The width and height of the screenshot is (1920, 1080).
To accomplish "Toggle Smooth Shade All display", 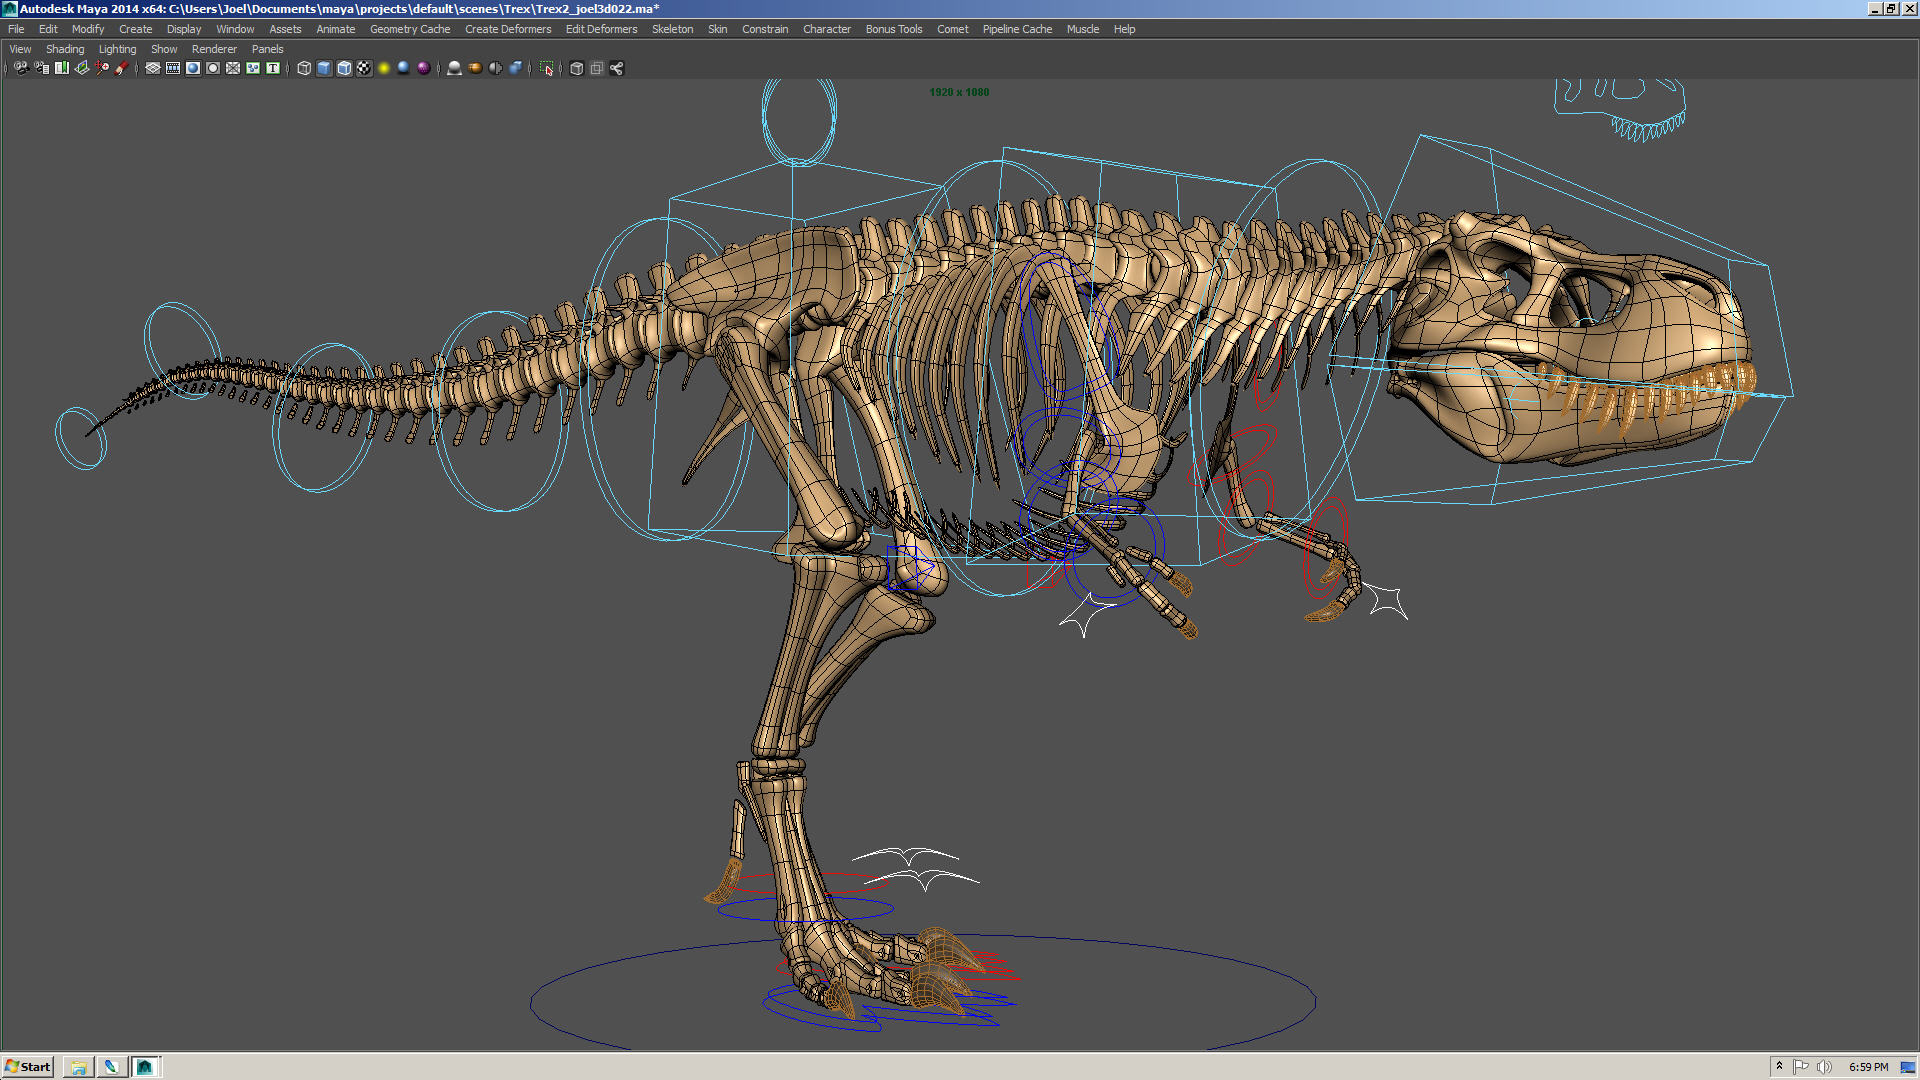I will (x=323, y=68).
